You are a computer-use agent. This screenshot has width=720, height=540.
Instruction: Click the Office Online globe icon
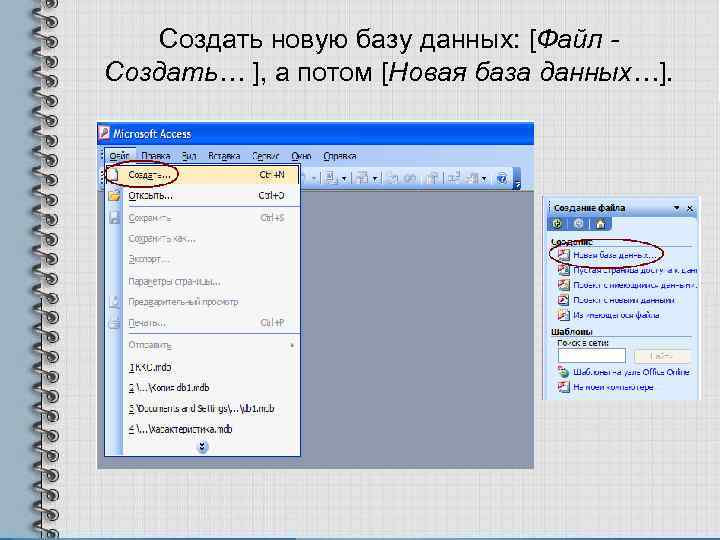point(563,372)
